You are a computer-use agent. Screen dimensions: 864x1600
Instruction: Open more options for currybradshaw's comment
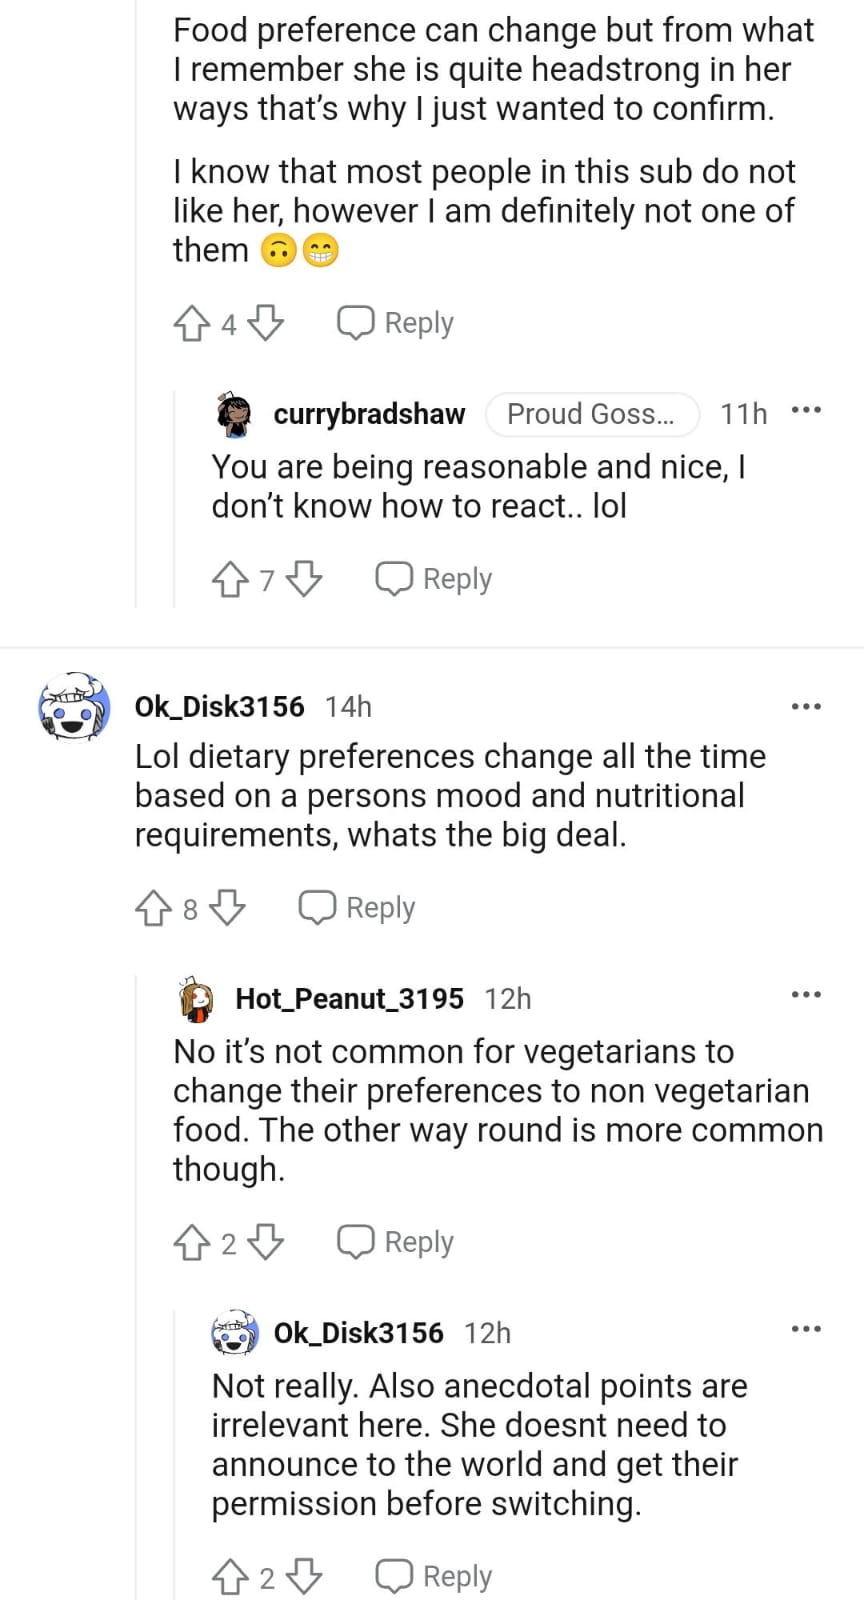click(x=805, y=410)
